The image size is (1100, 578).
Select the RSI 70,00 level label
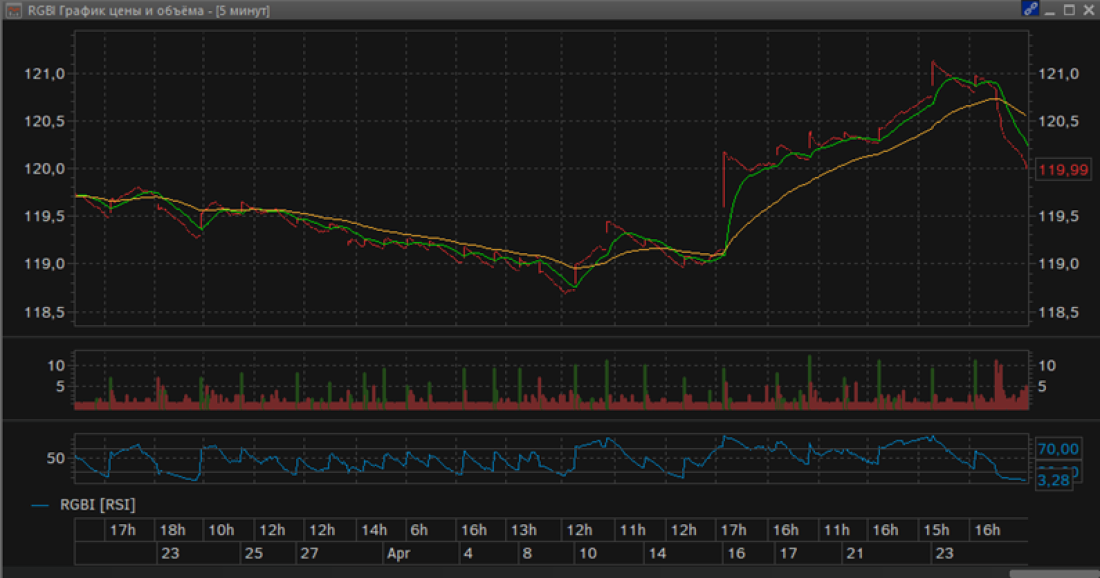[x=1058, y=449]
